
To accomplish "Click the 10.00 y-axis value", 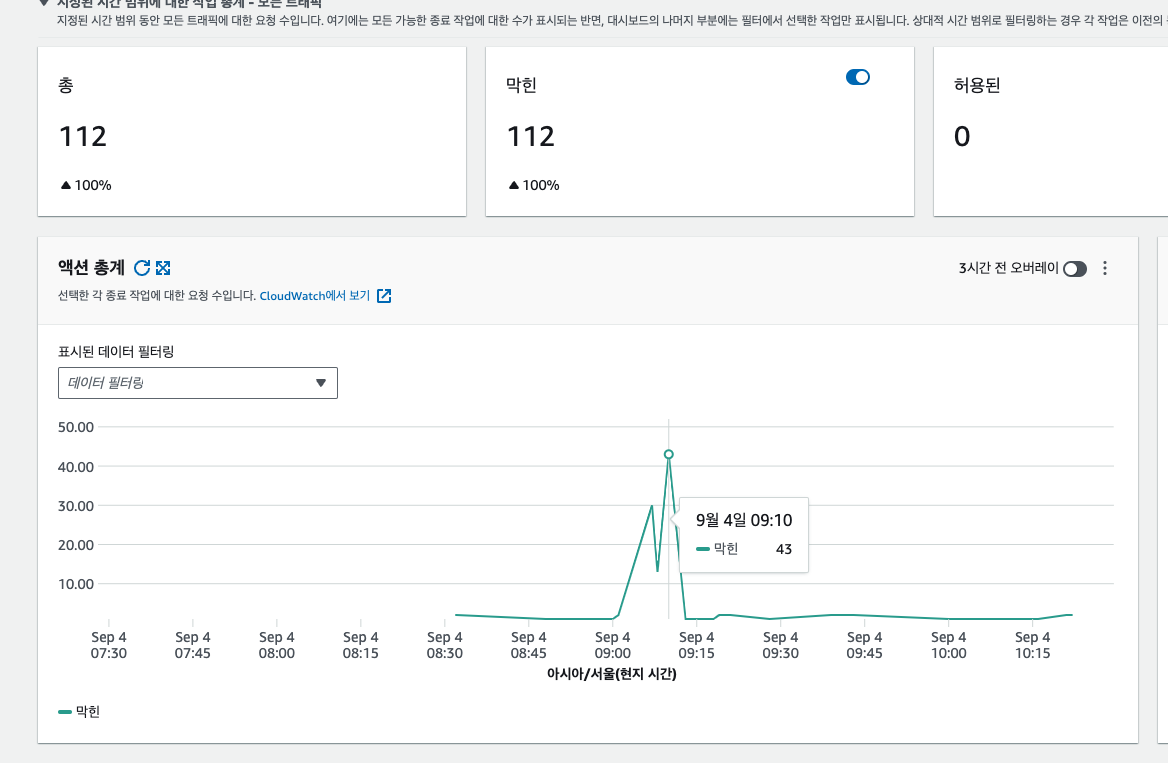I will click(x=76, y=584).
